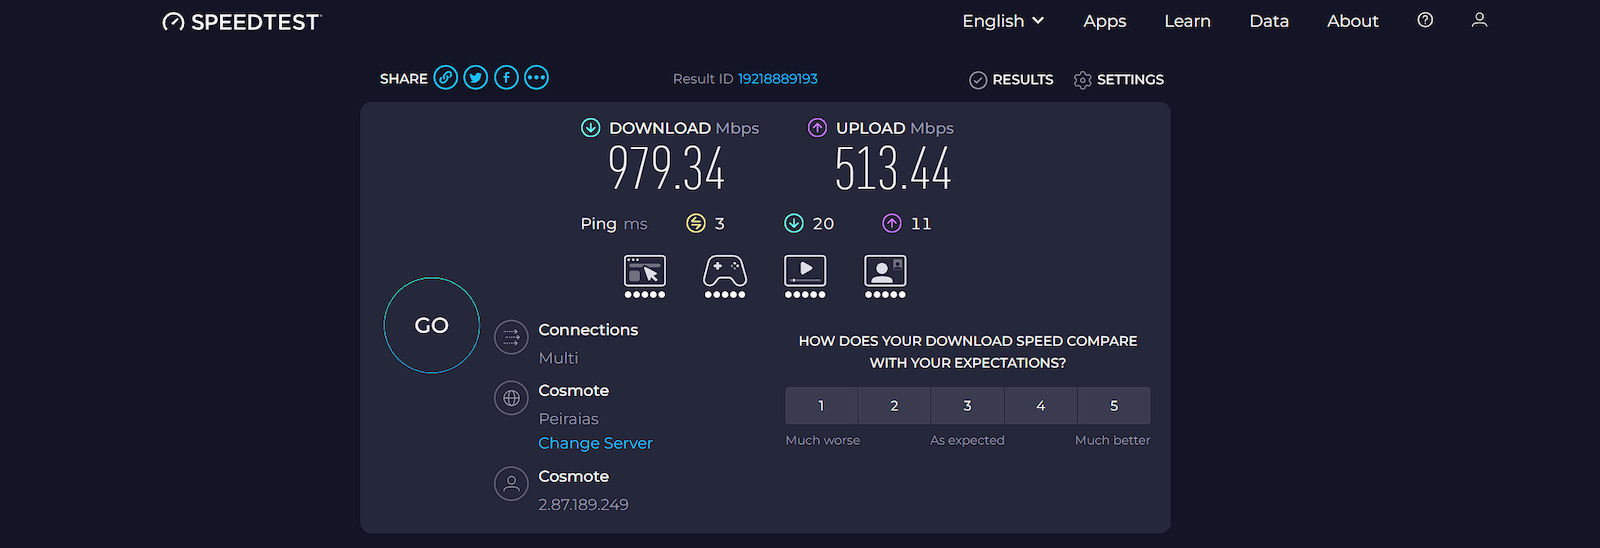The image size is (1600, 548).
Task: Rate download speed 3 As expected
Action: pos(967,406)
